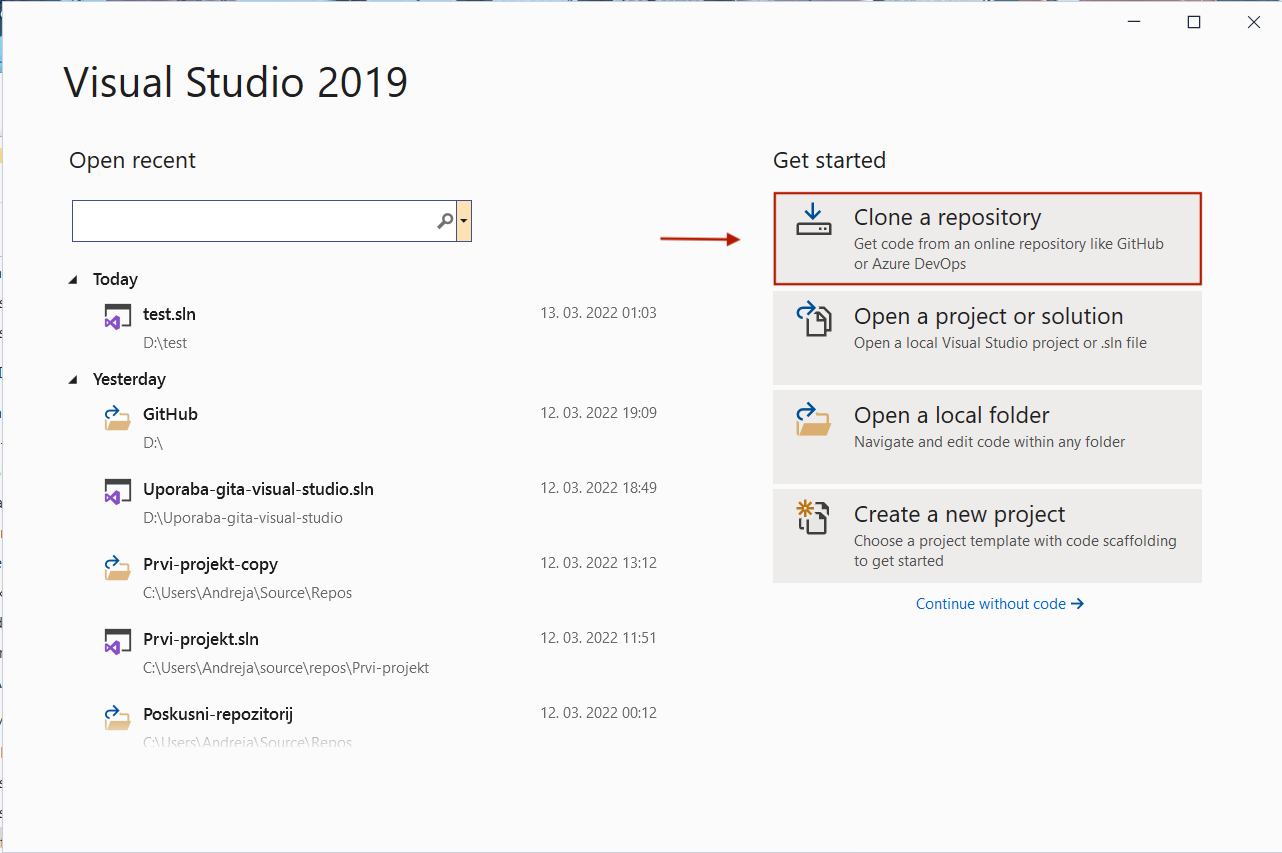Click the Uporaba-gita-visual-studio.sln solution icon
1282x853 pixels.
click(118, 494)
